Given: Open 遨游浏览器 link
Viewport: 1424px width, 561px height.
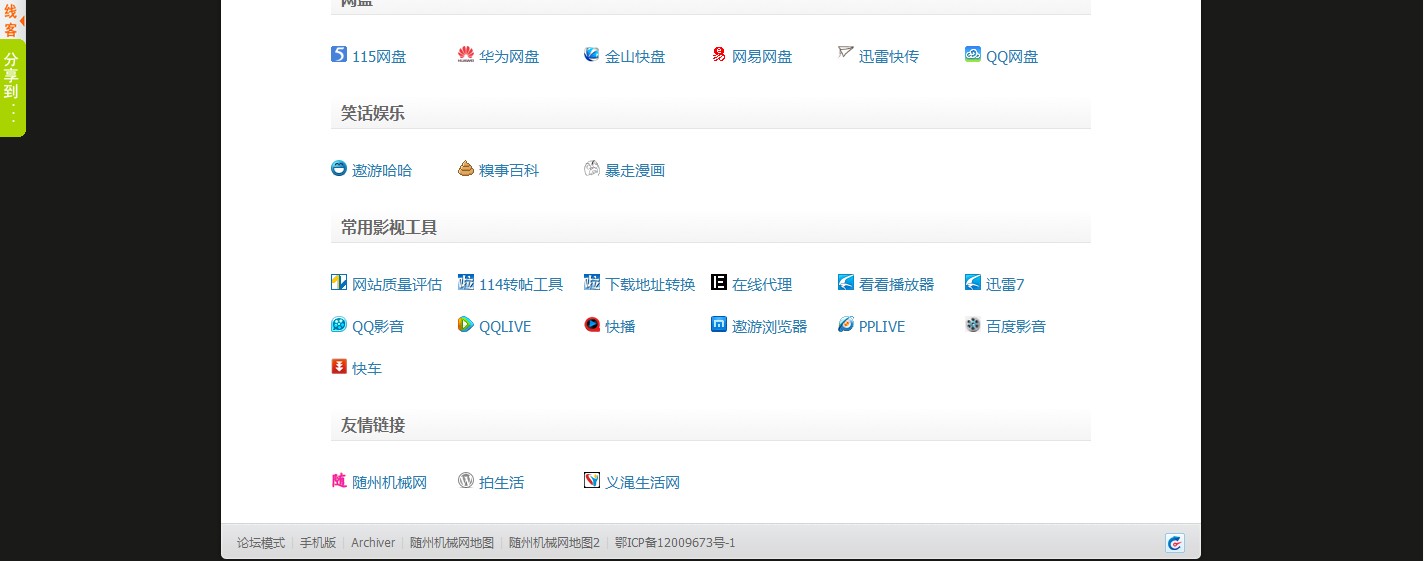Looking at the screenshot, I should [769, 327].
